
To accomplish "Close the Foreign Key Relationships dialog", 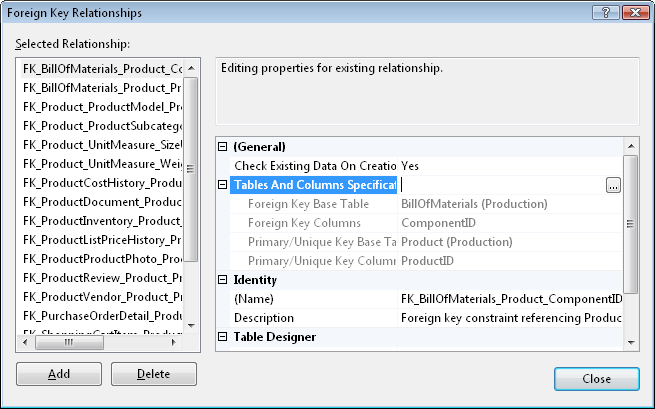I will [x=597, y=379].
